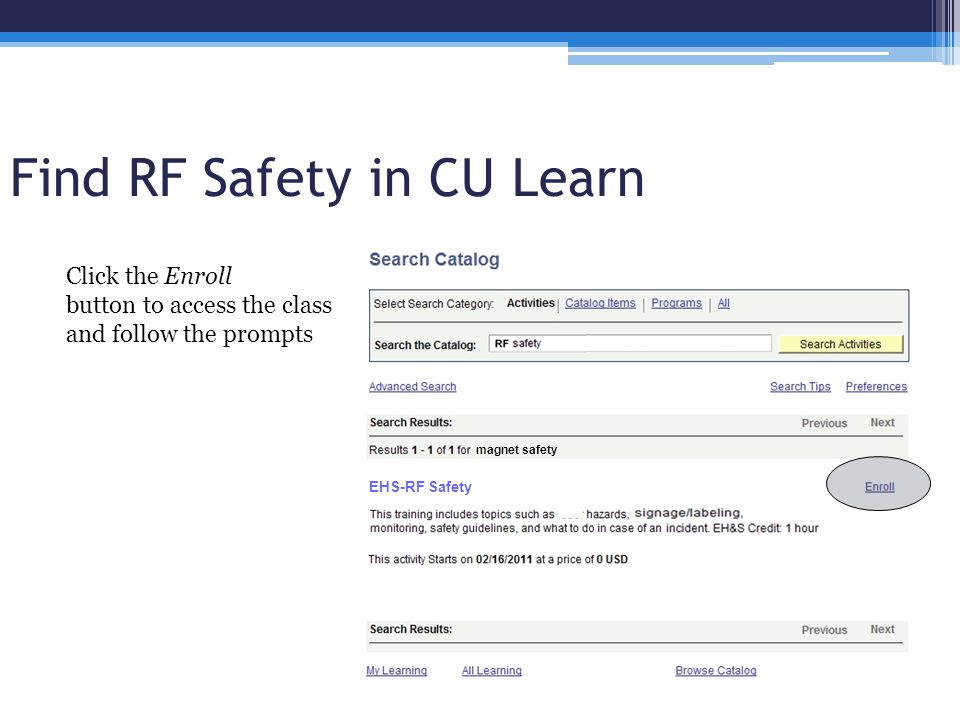
Task: Open the Preferences link
Action: pyautogui.click(x=876, y=387)
